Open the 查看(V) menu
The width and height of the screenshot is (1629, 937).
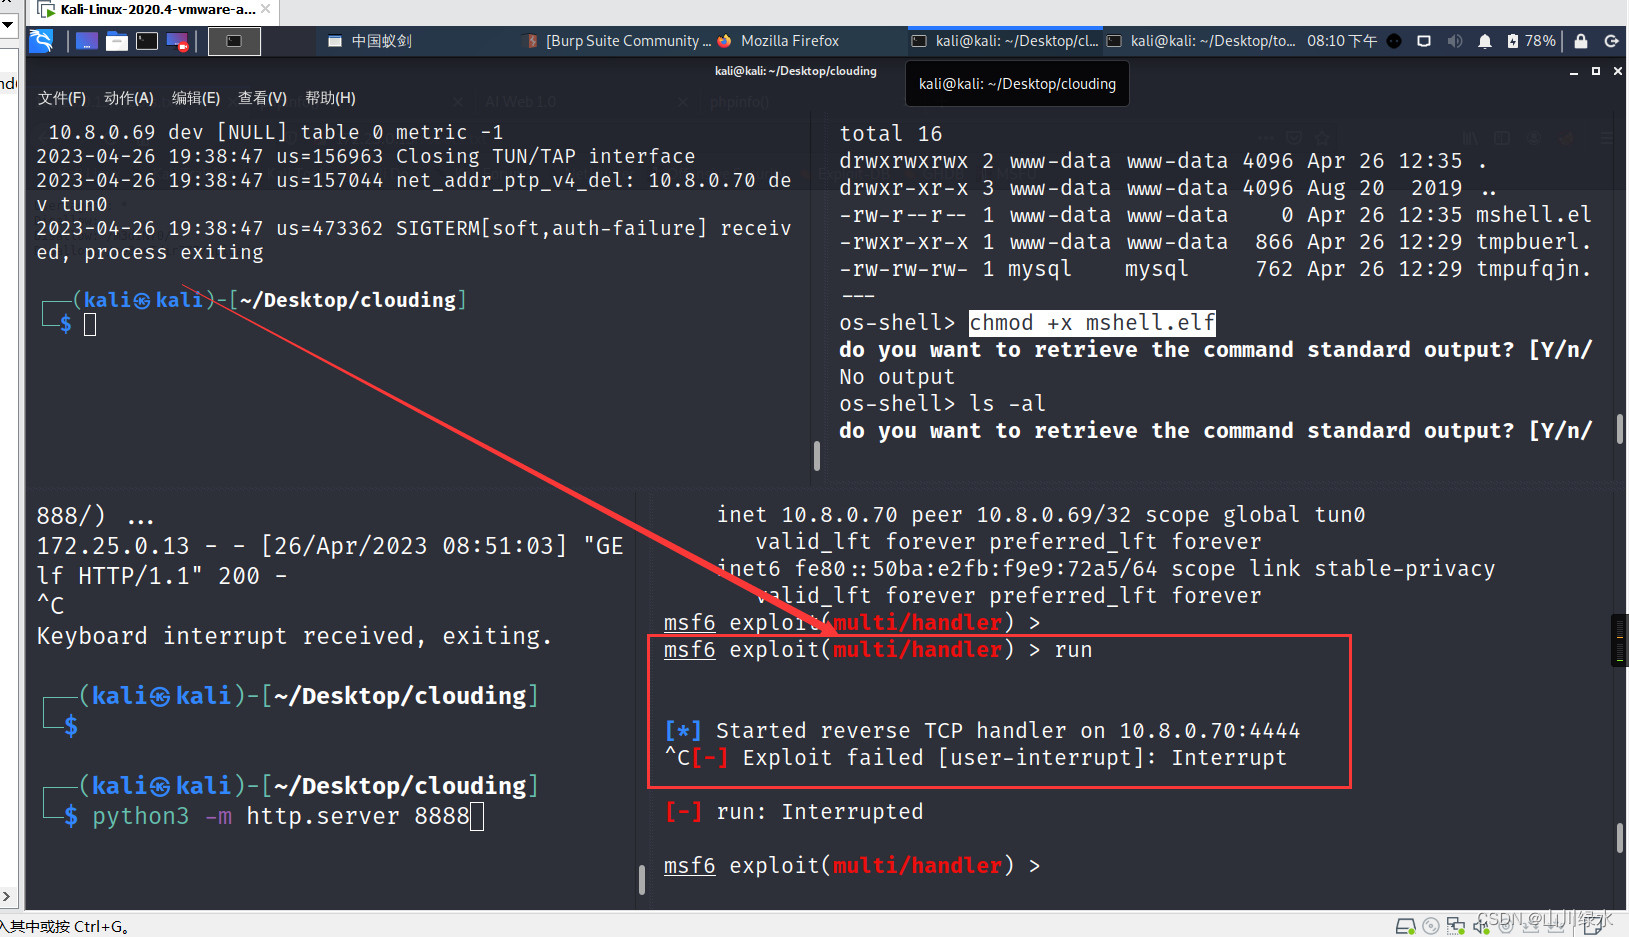[262, 98]
